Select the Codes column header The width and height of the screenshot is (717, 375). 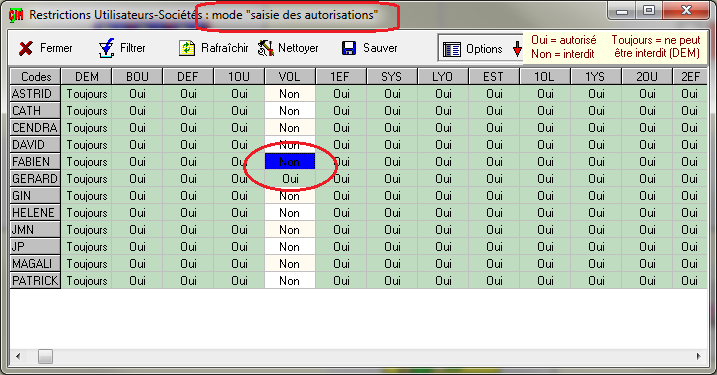[x=36, y=76]
